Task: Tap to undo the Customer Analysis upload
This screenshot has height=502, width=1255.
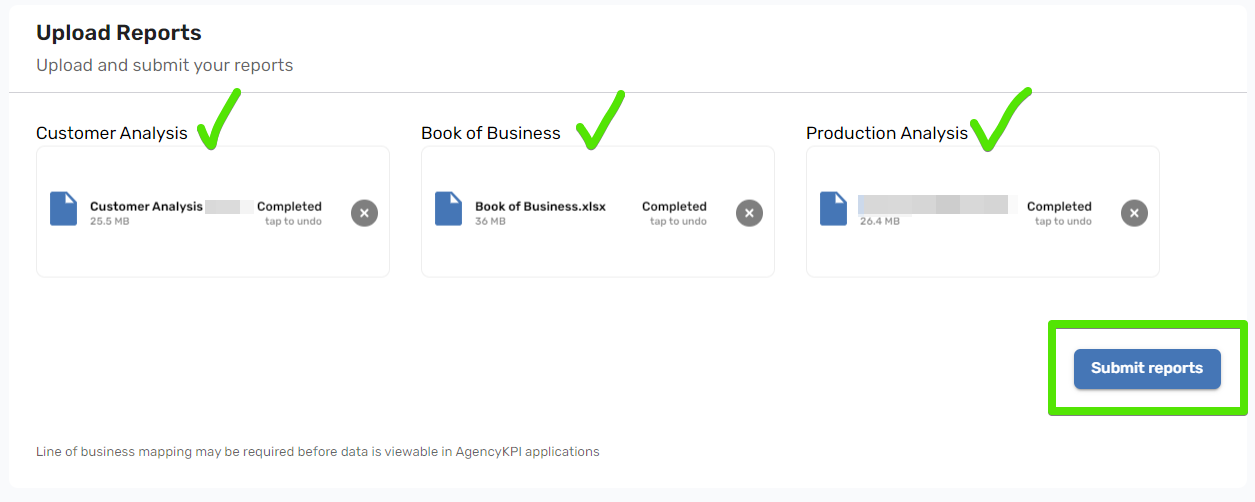Action: point(293,221)
